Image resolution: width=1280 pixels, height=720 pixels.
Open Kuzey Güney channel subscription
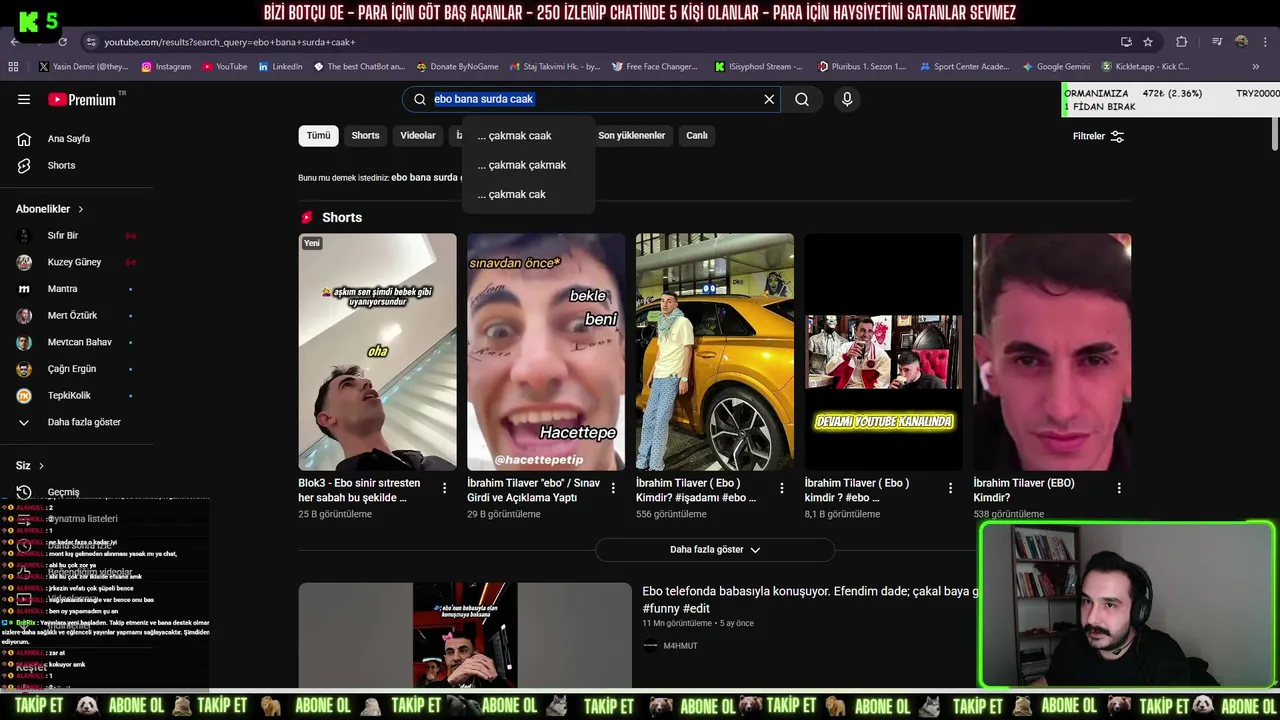pos(76,262)
